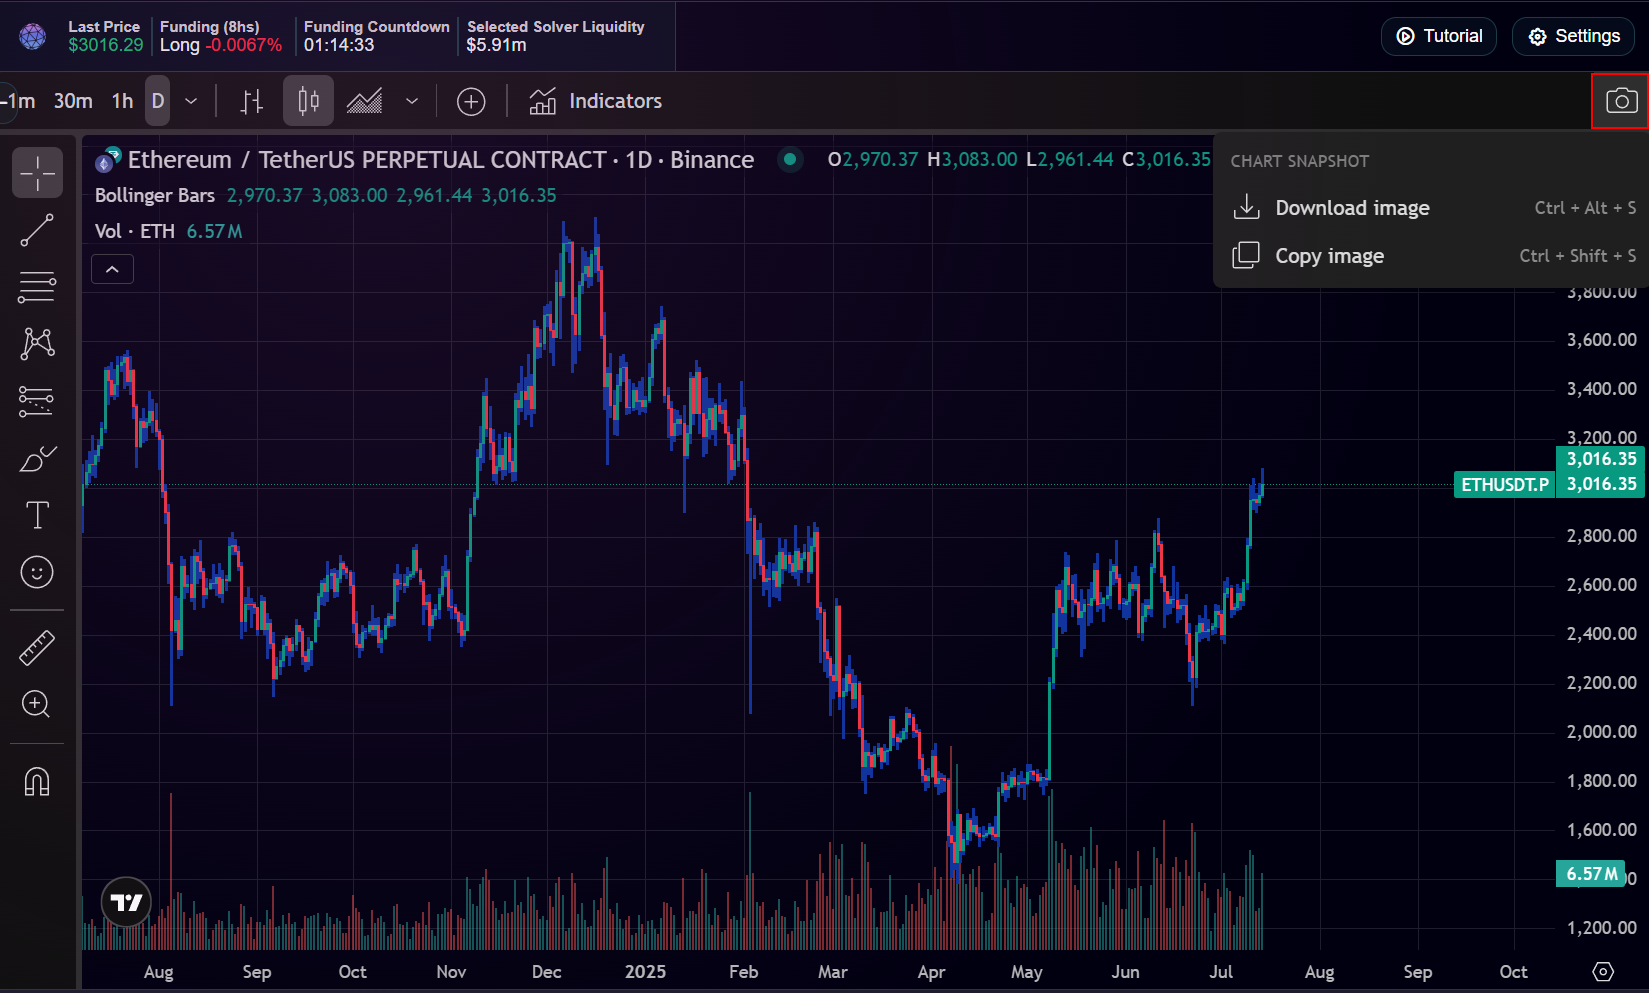Toggle the candlestick chart style
1649x993 pixels.
point(308,101)
